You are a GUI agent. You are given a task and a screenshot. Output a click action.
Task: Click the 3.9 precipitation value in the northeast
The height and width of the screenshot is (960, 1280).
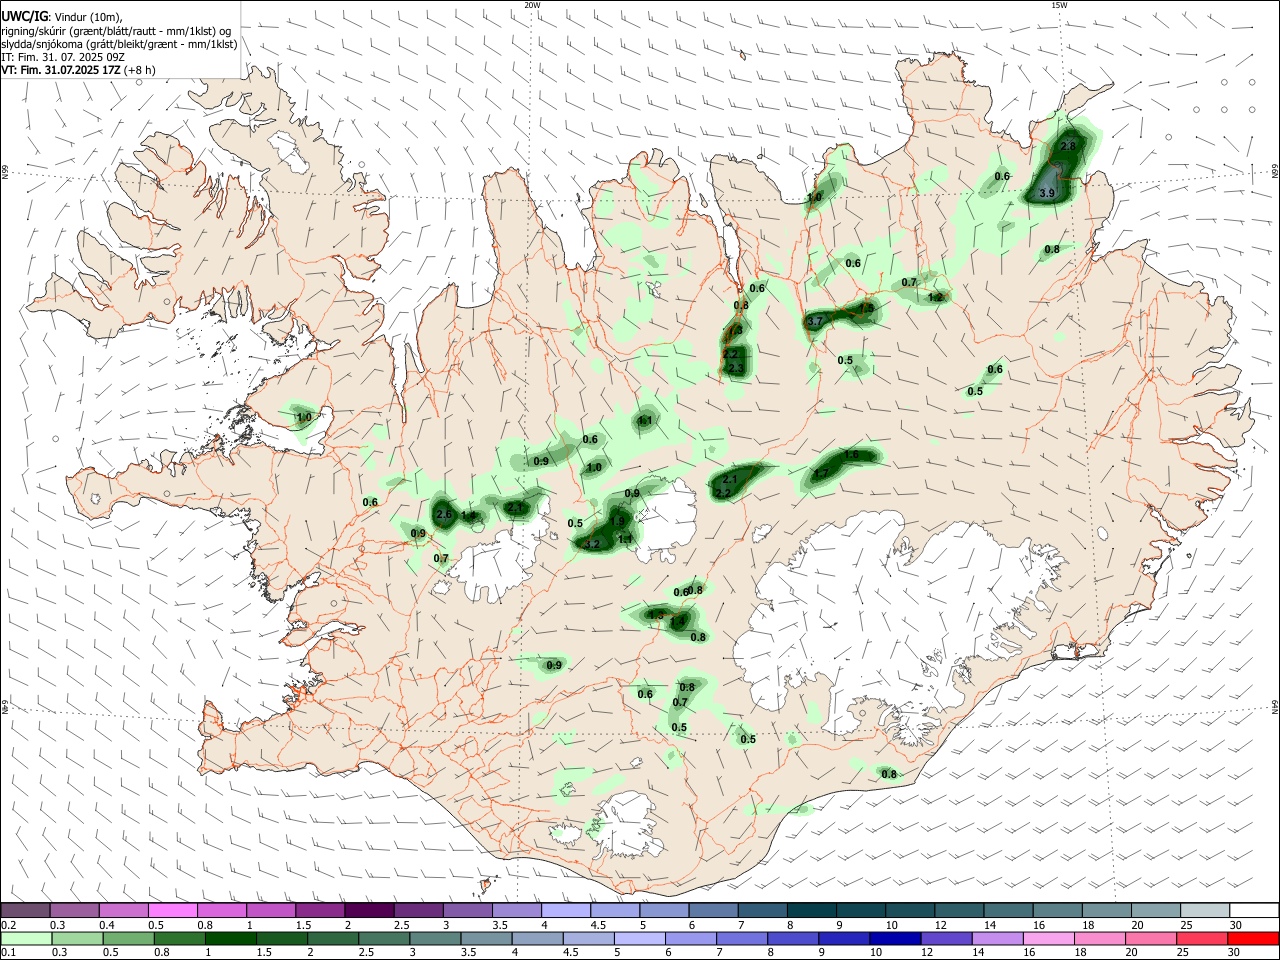tap(1047, 193)
